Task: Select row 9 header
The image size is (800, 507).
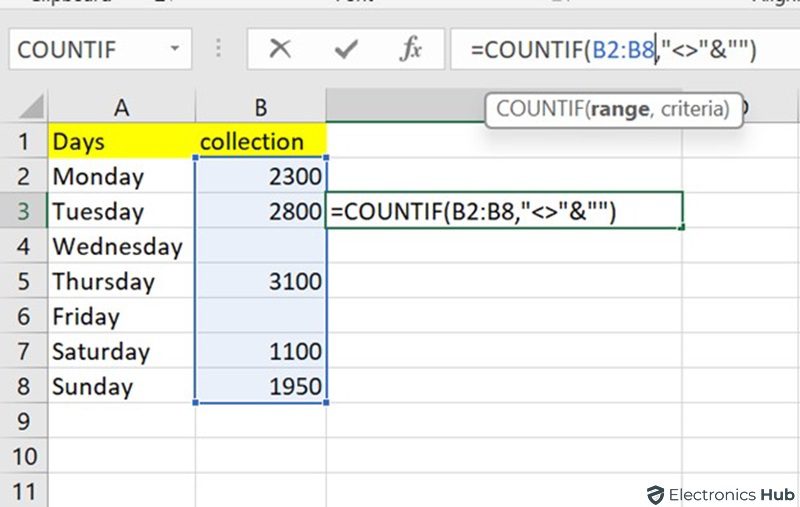Action: click(x=23, y=422)
